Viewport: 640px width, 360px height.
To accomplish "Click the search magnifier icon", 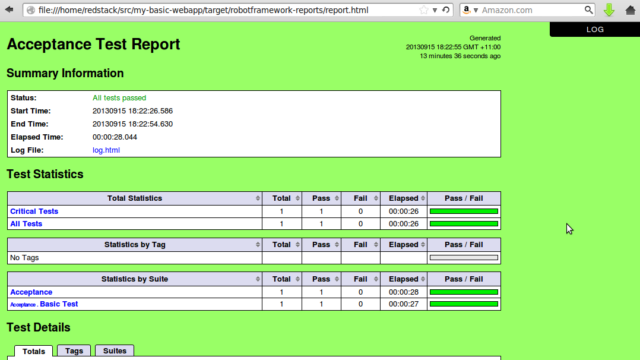I will [x=588, y=10].
